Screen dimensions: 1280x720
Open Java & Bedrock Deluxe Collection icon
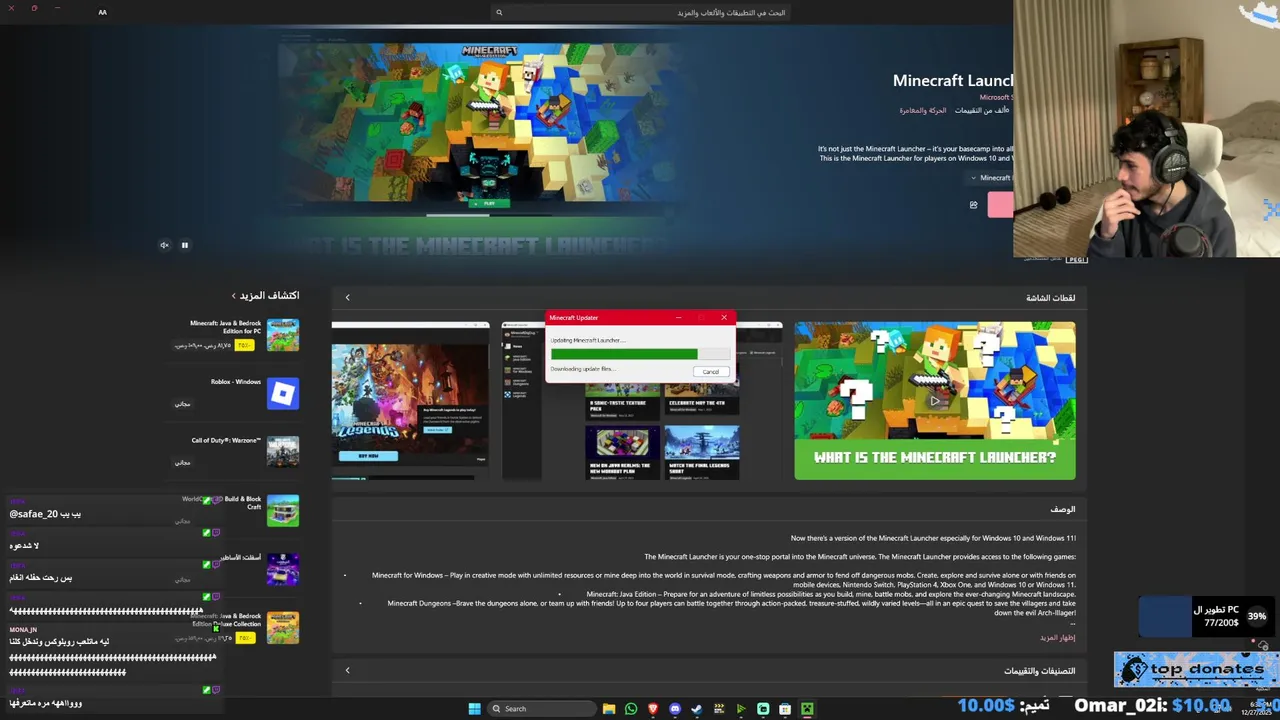[x=283, y=628]
